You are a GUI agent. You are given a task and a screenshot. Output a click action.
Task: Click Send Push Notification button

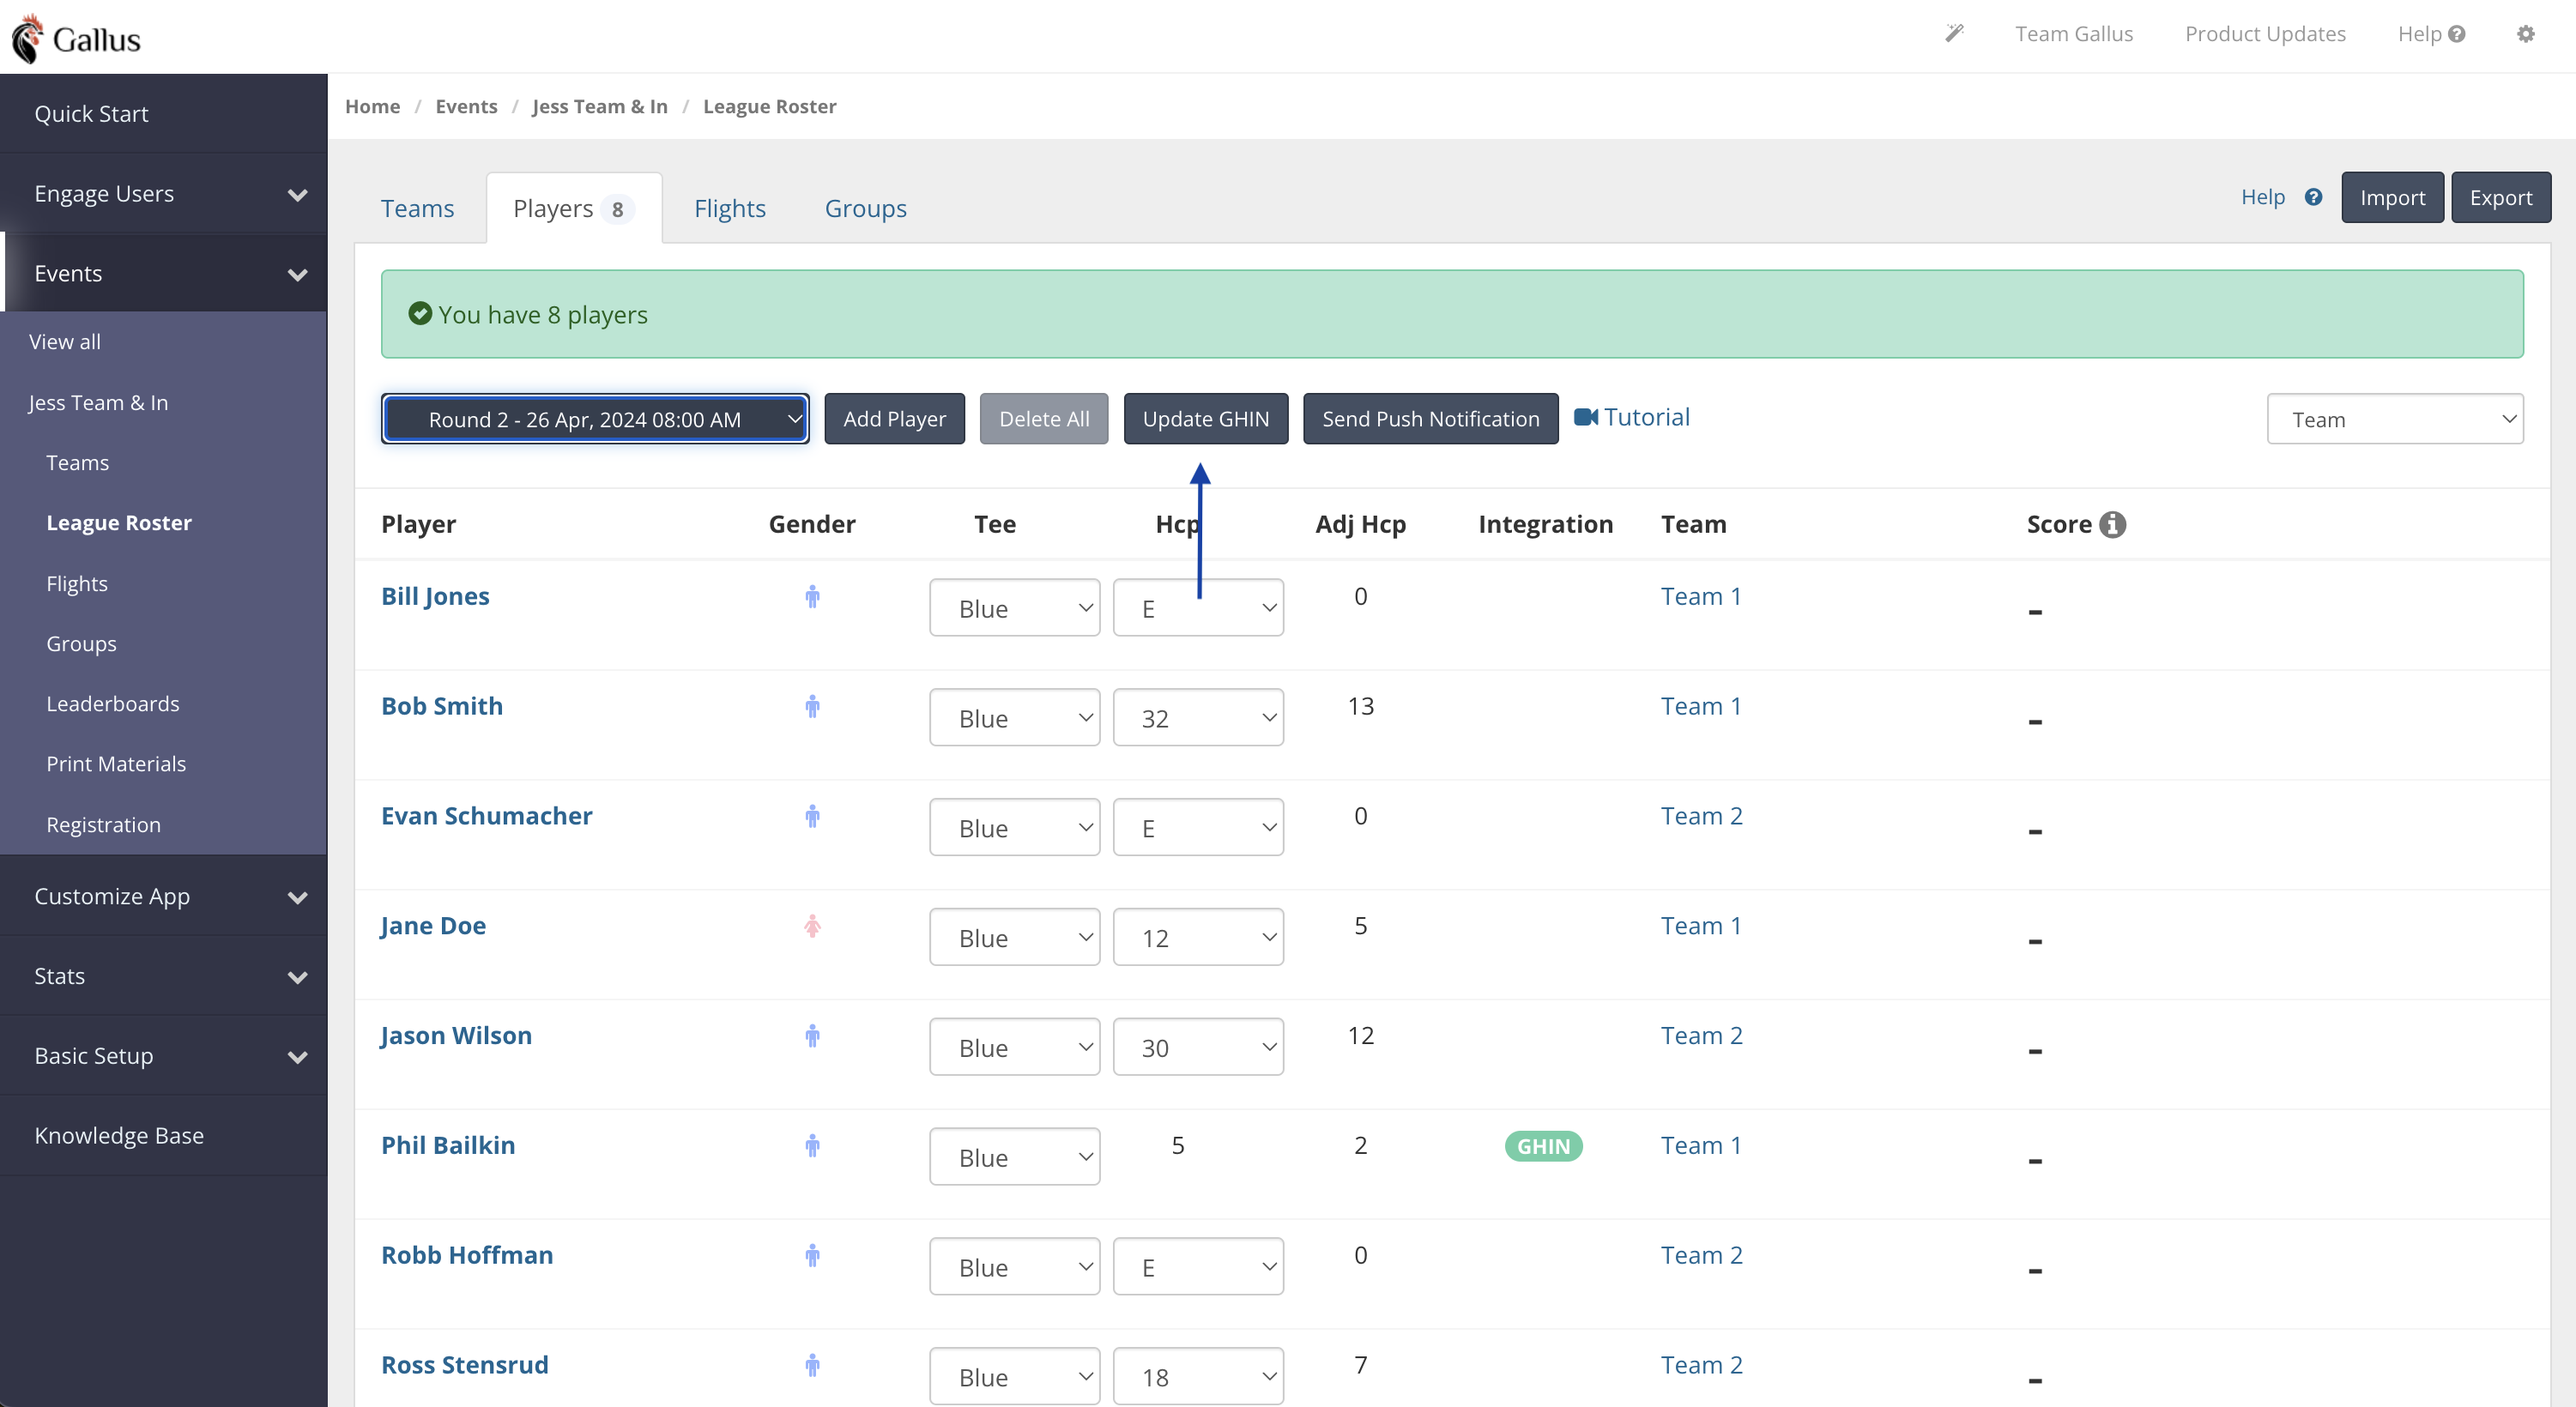point(1431,419)
